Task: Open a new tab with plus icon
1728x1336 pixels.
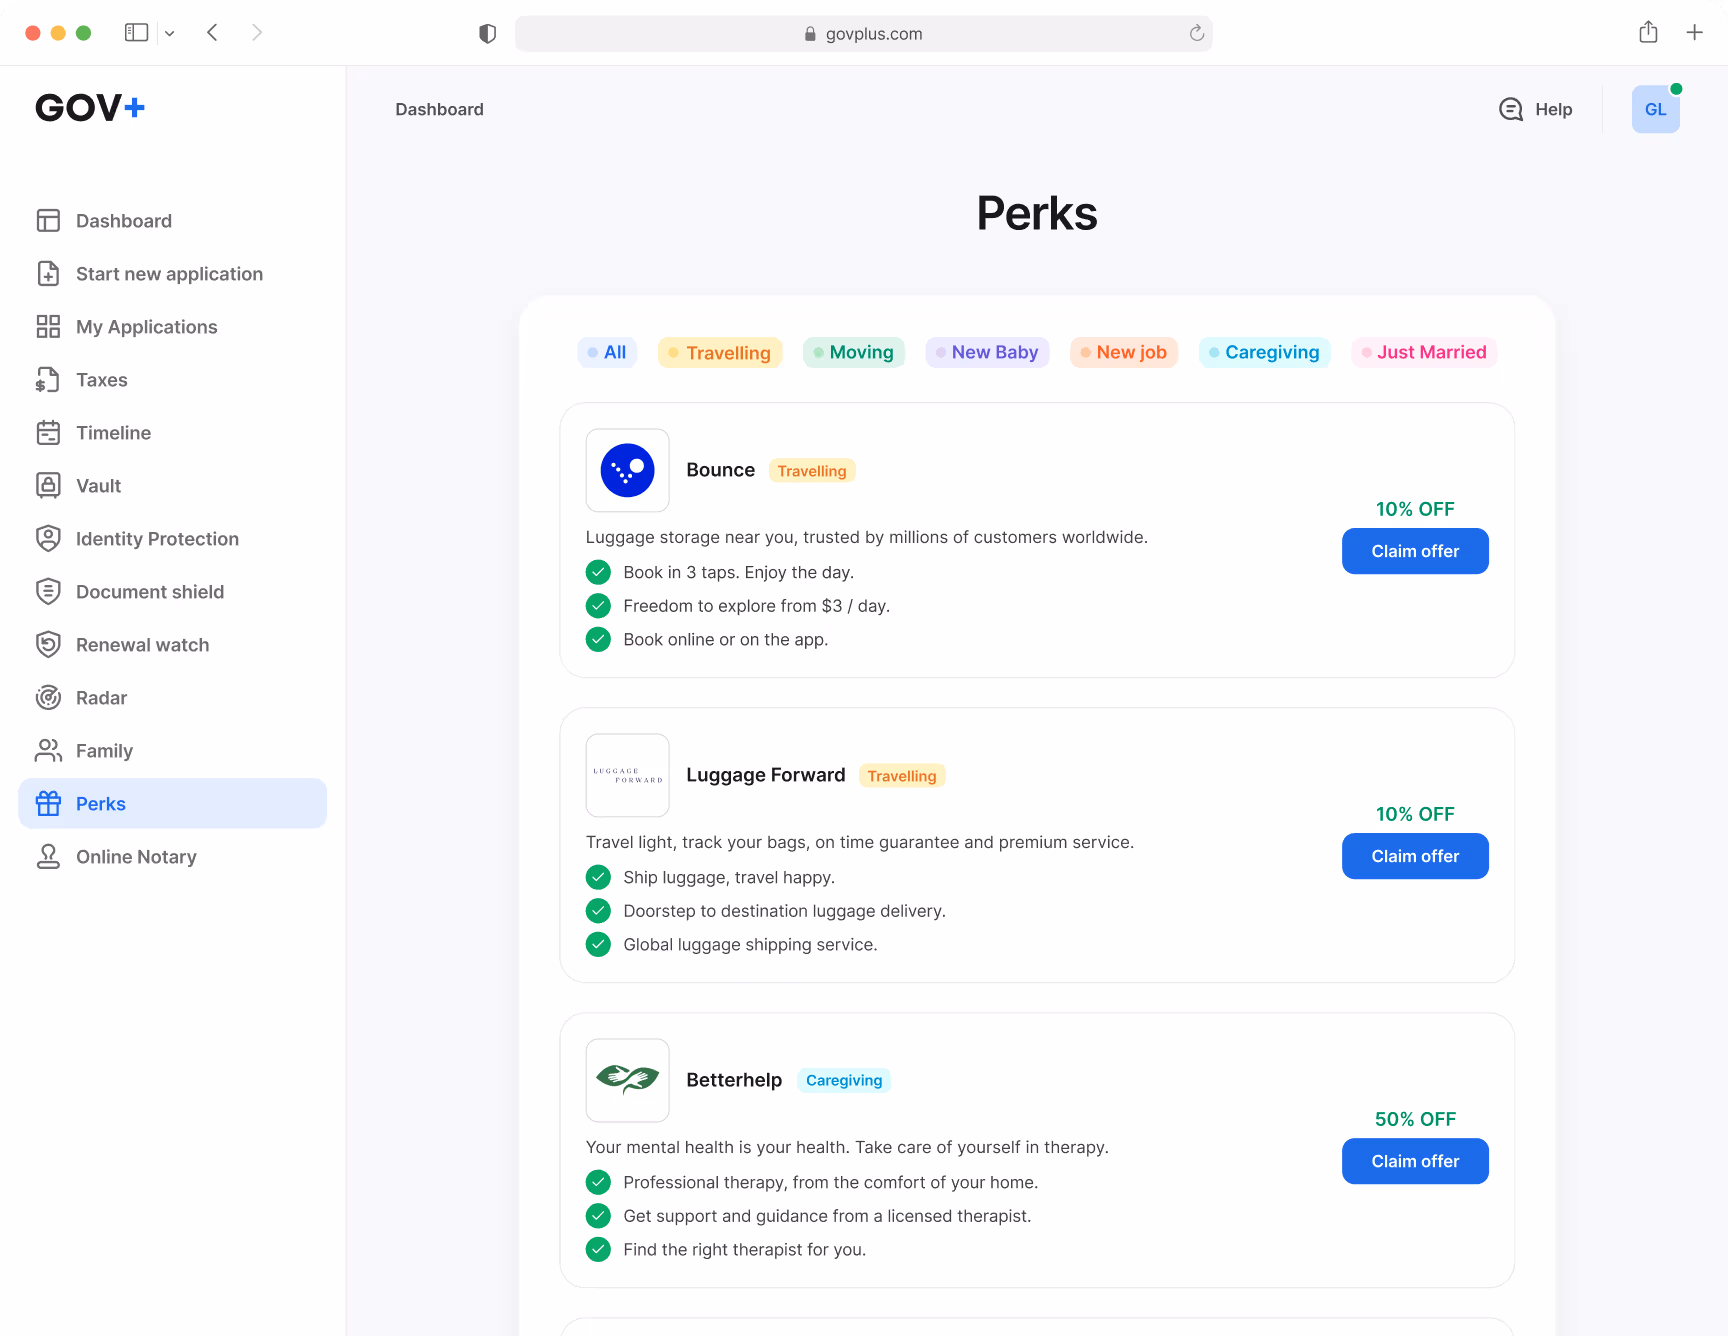Action: (1694, 33)
